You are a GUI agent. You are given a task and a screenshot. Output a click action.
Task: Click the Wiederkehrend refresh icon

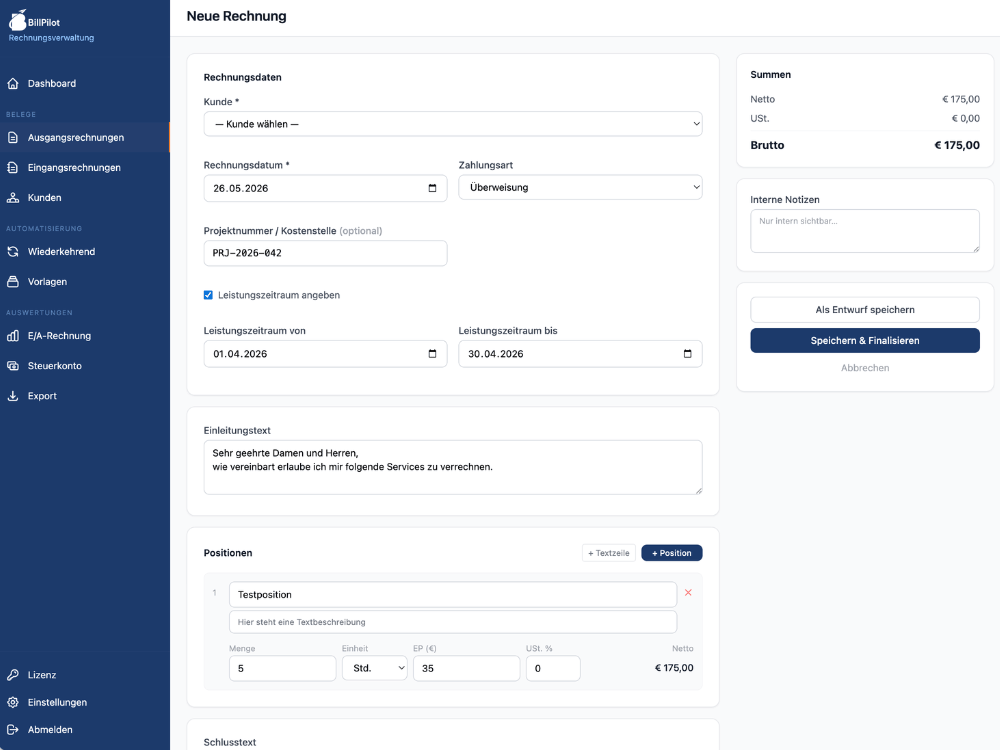[13, 252]
